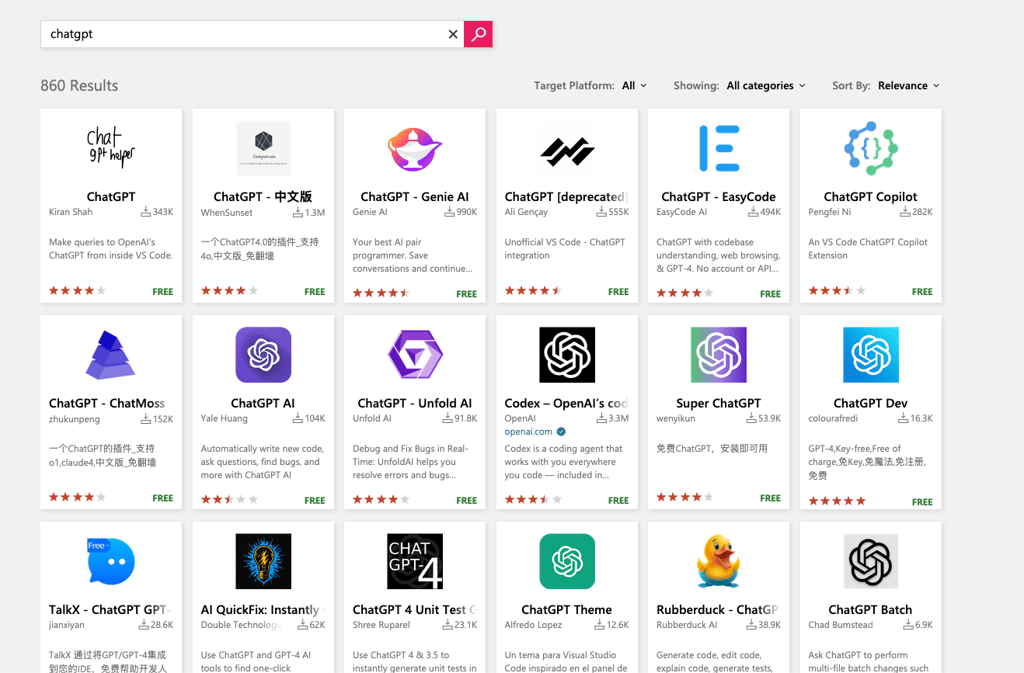Expand the Showing All categories dropdown

pyautogui.click(x=766, y=86)
